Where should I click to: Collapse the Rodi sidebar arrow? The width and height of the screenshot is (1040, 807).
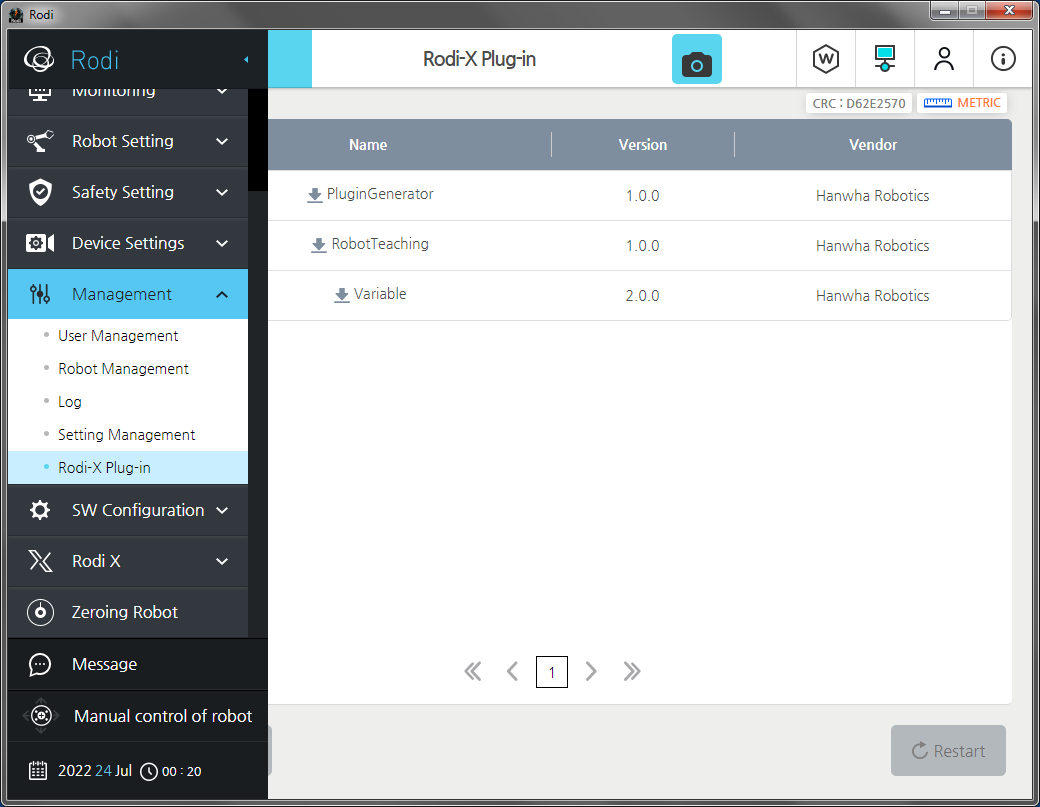(246, 60)
